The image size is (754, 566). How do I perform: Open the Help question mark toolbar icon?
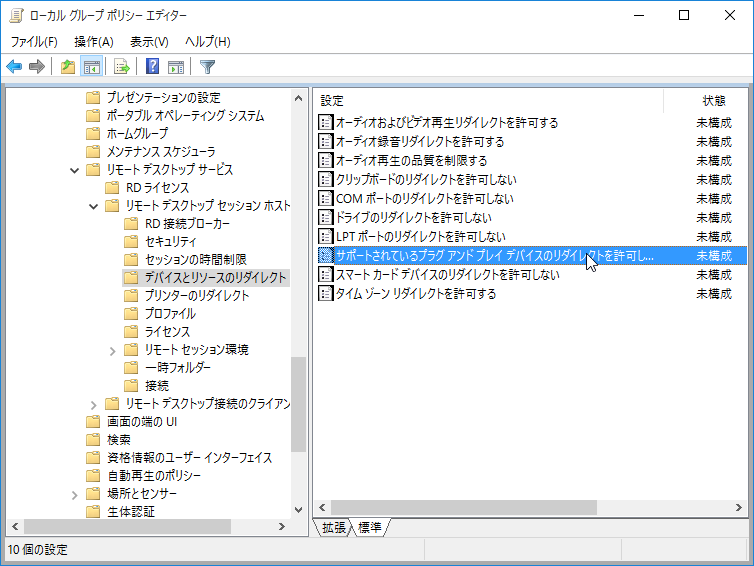pyautogui.click(x=152, y=66)
